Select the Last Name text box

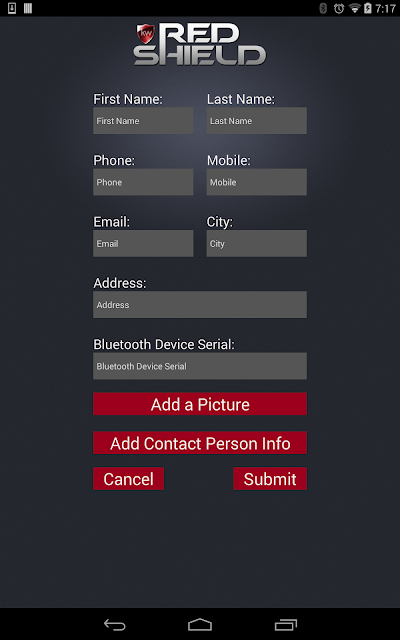(x=257, y=120)
